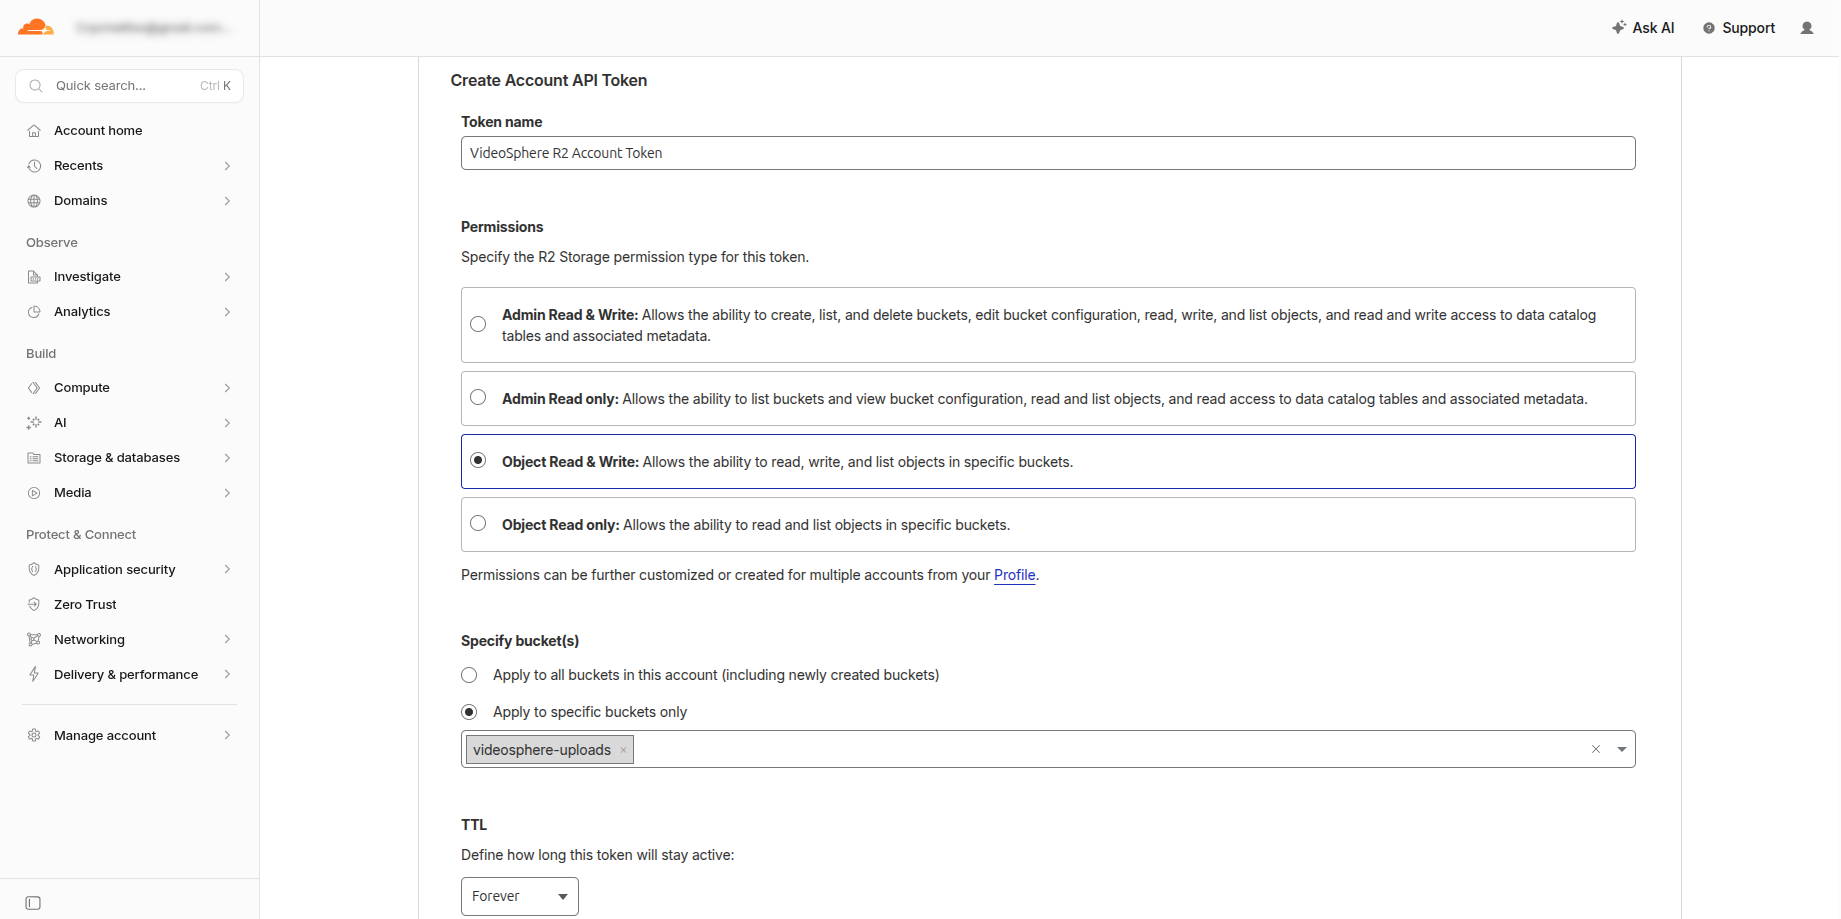Click the Application security shield icon
1841x919 pixels.
point(34,569)
